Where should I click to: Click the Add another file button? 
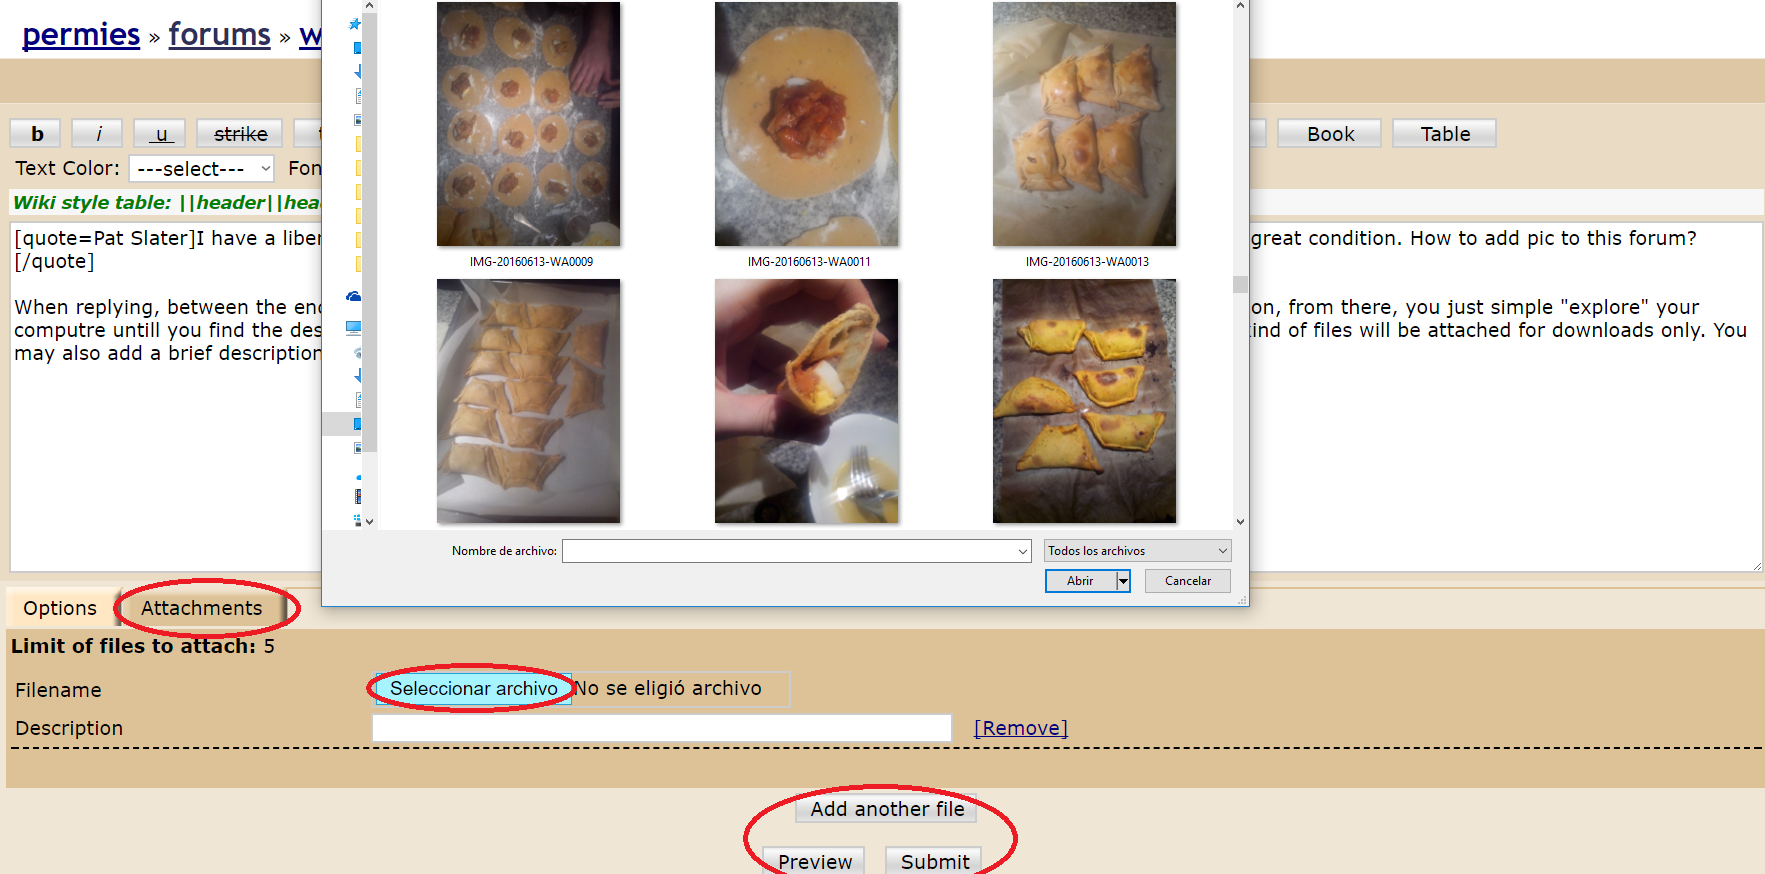pyautogui.click(x=886, y=809)
